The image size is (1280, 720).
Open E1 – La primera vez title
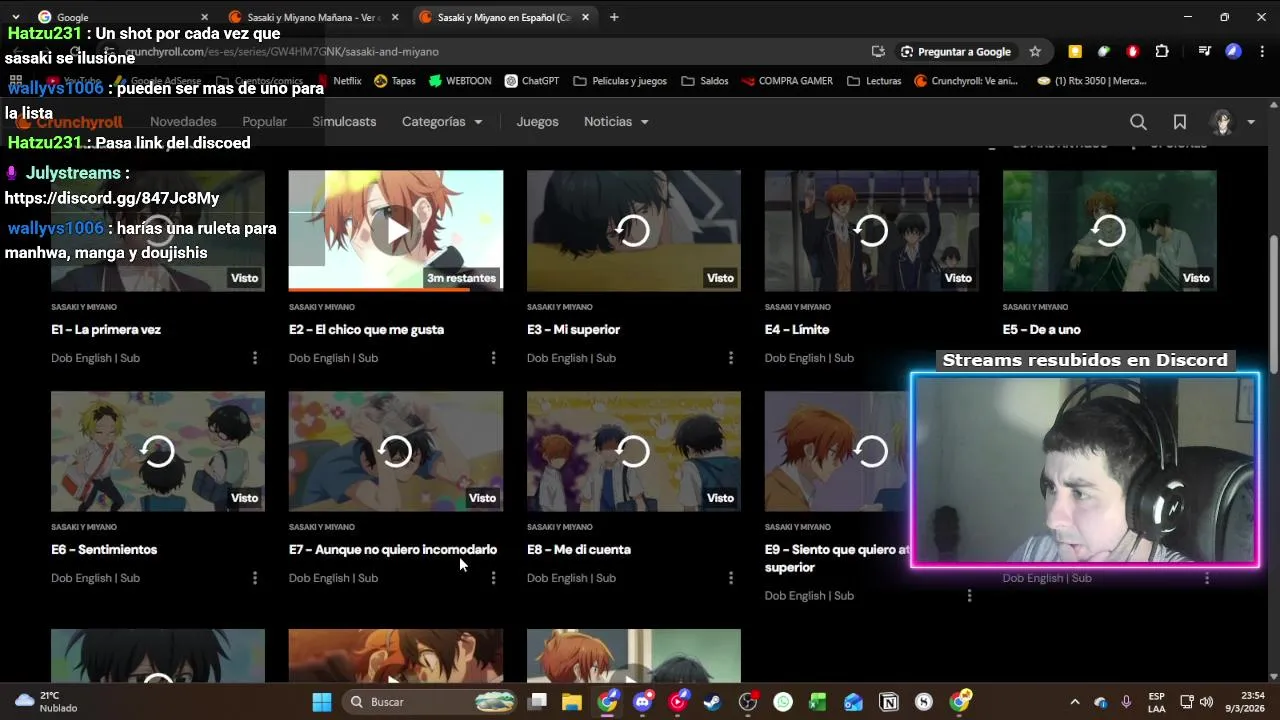[106, 329]
